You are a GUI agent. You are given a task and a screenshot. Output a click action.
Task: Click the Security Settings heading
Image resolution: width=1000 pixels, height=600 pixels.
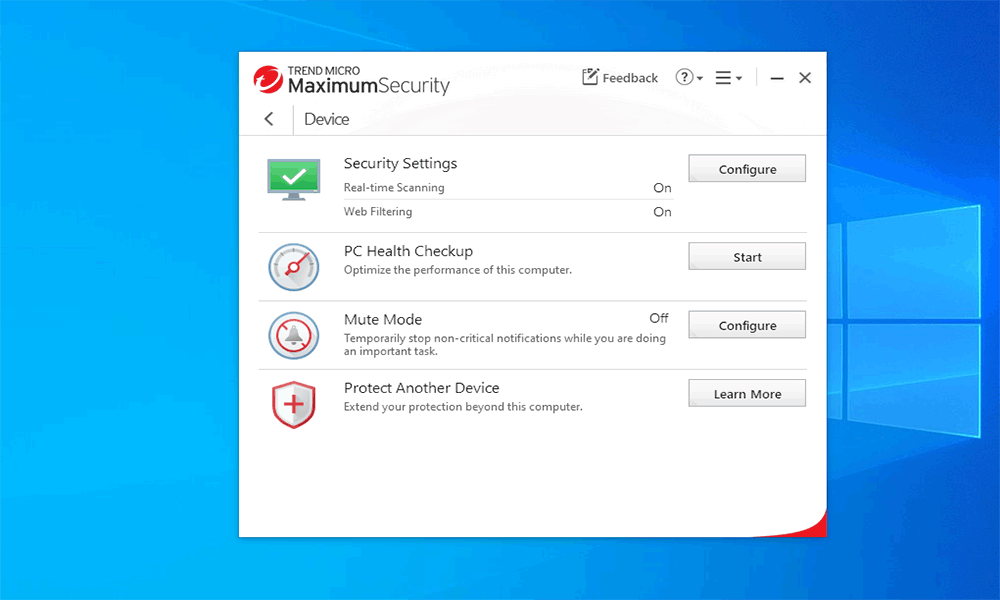point(401,164)
